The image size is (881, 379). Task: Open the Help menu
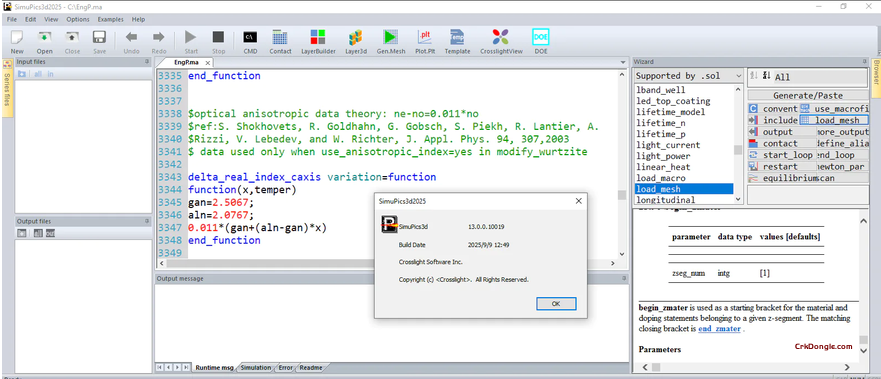click(138, 19)
